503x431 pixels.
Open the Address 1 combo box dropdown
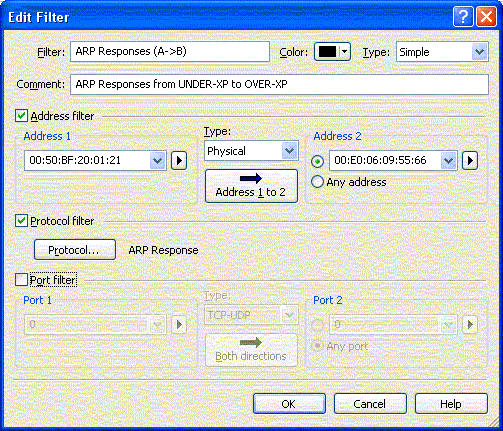[157, 161]
